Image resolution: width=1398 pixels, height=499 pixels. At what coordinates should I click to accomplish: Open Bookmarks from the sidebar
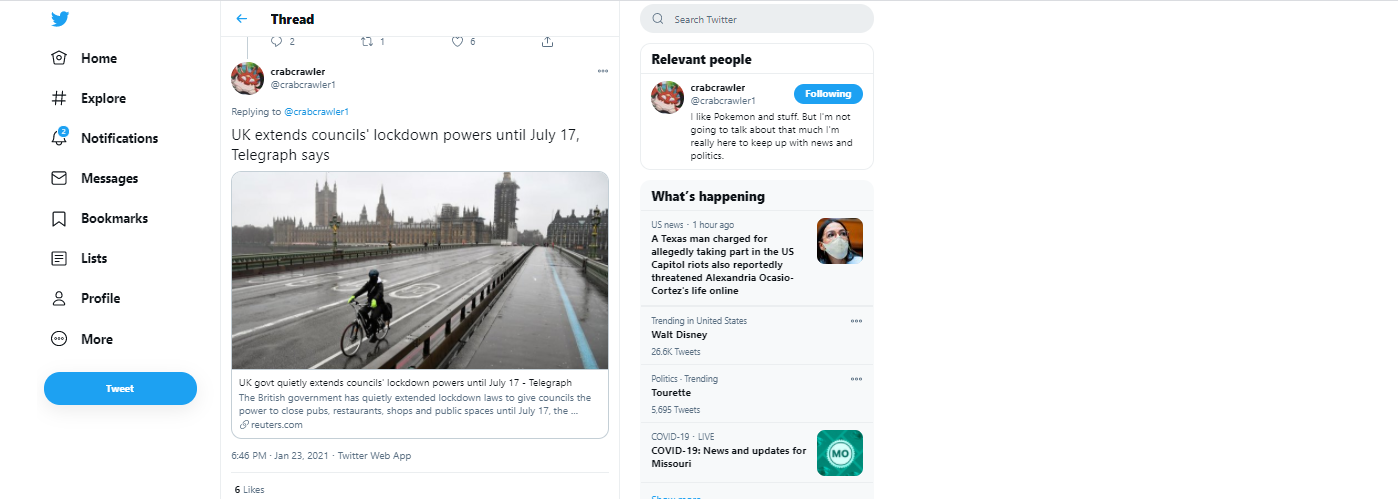[x=100, y=218]
